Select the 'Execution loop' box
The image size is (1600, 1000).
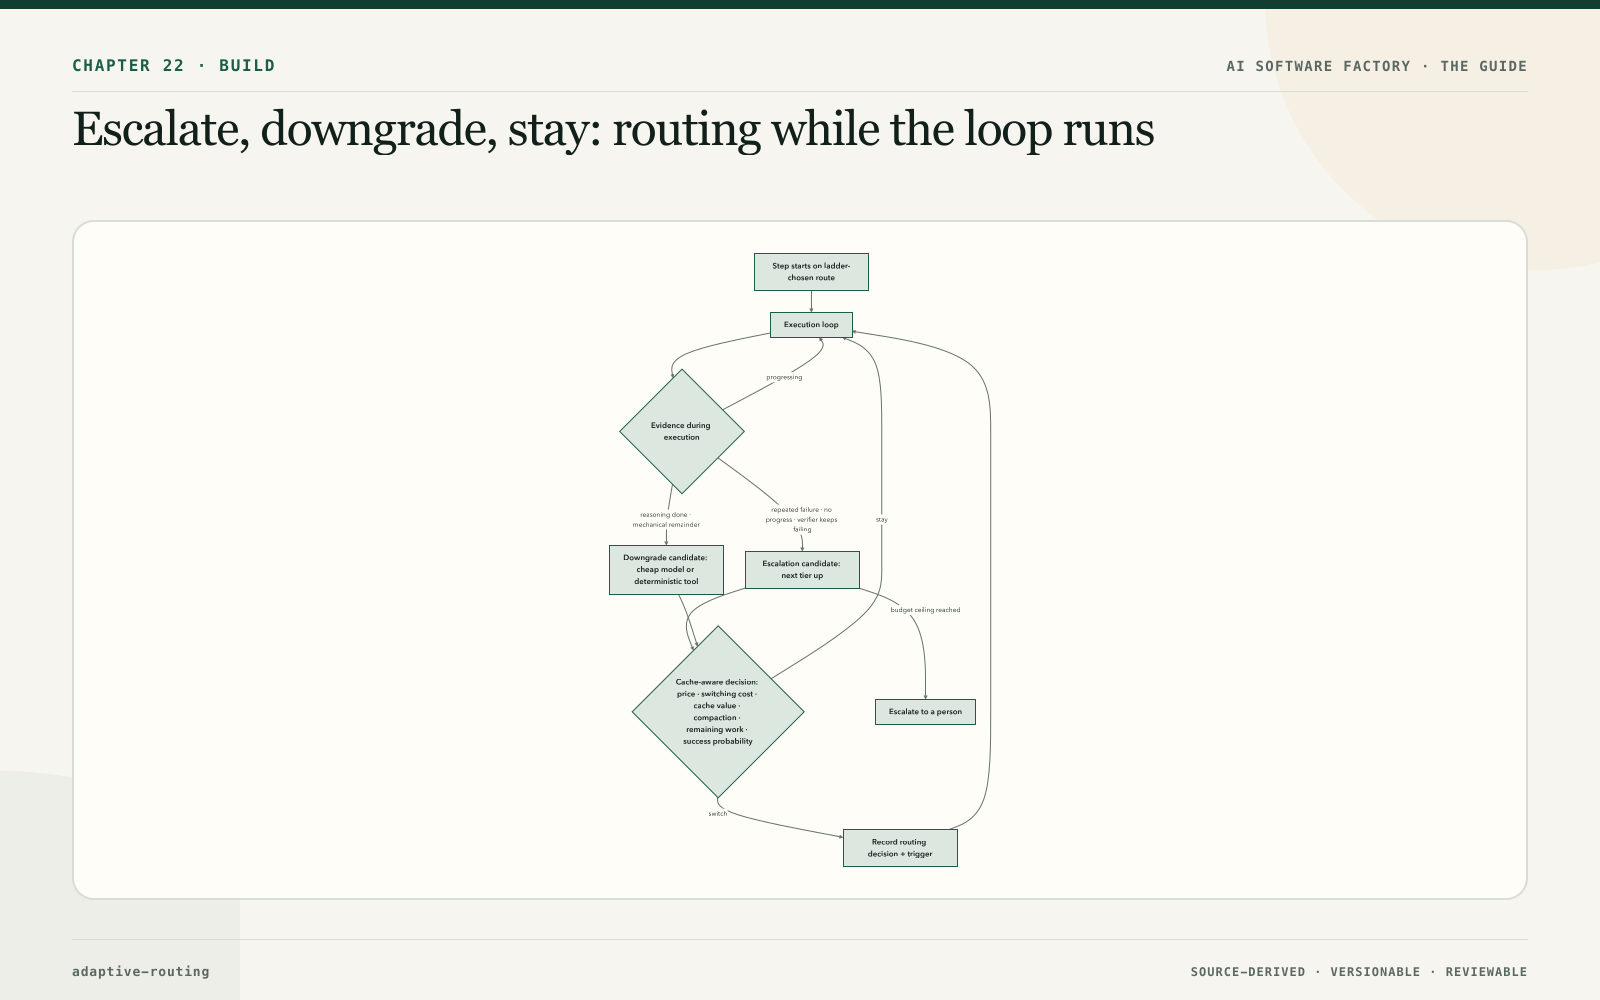click(x=811, y=325)
